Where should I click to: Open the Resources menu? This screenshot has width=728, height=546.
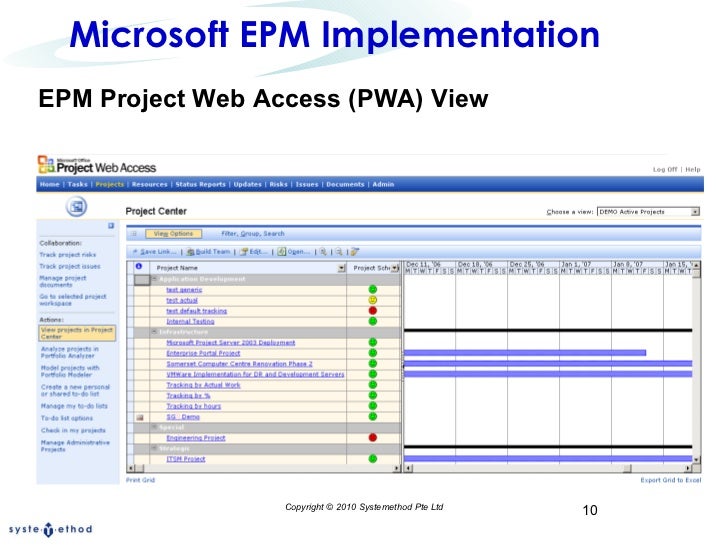pyautogui.click(x=150, y=184)
